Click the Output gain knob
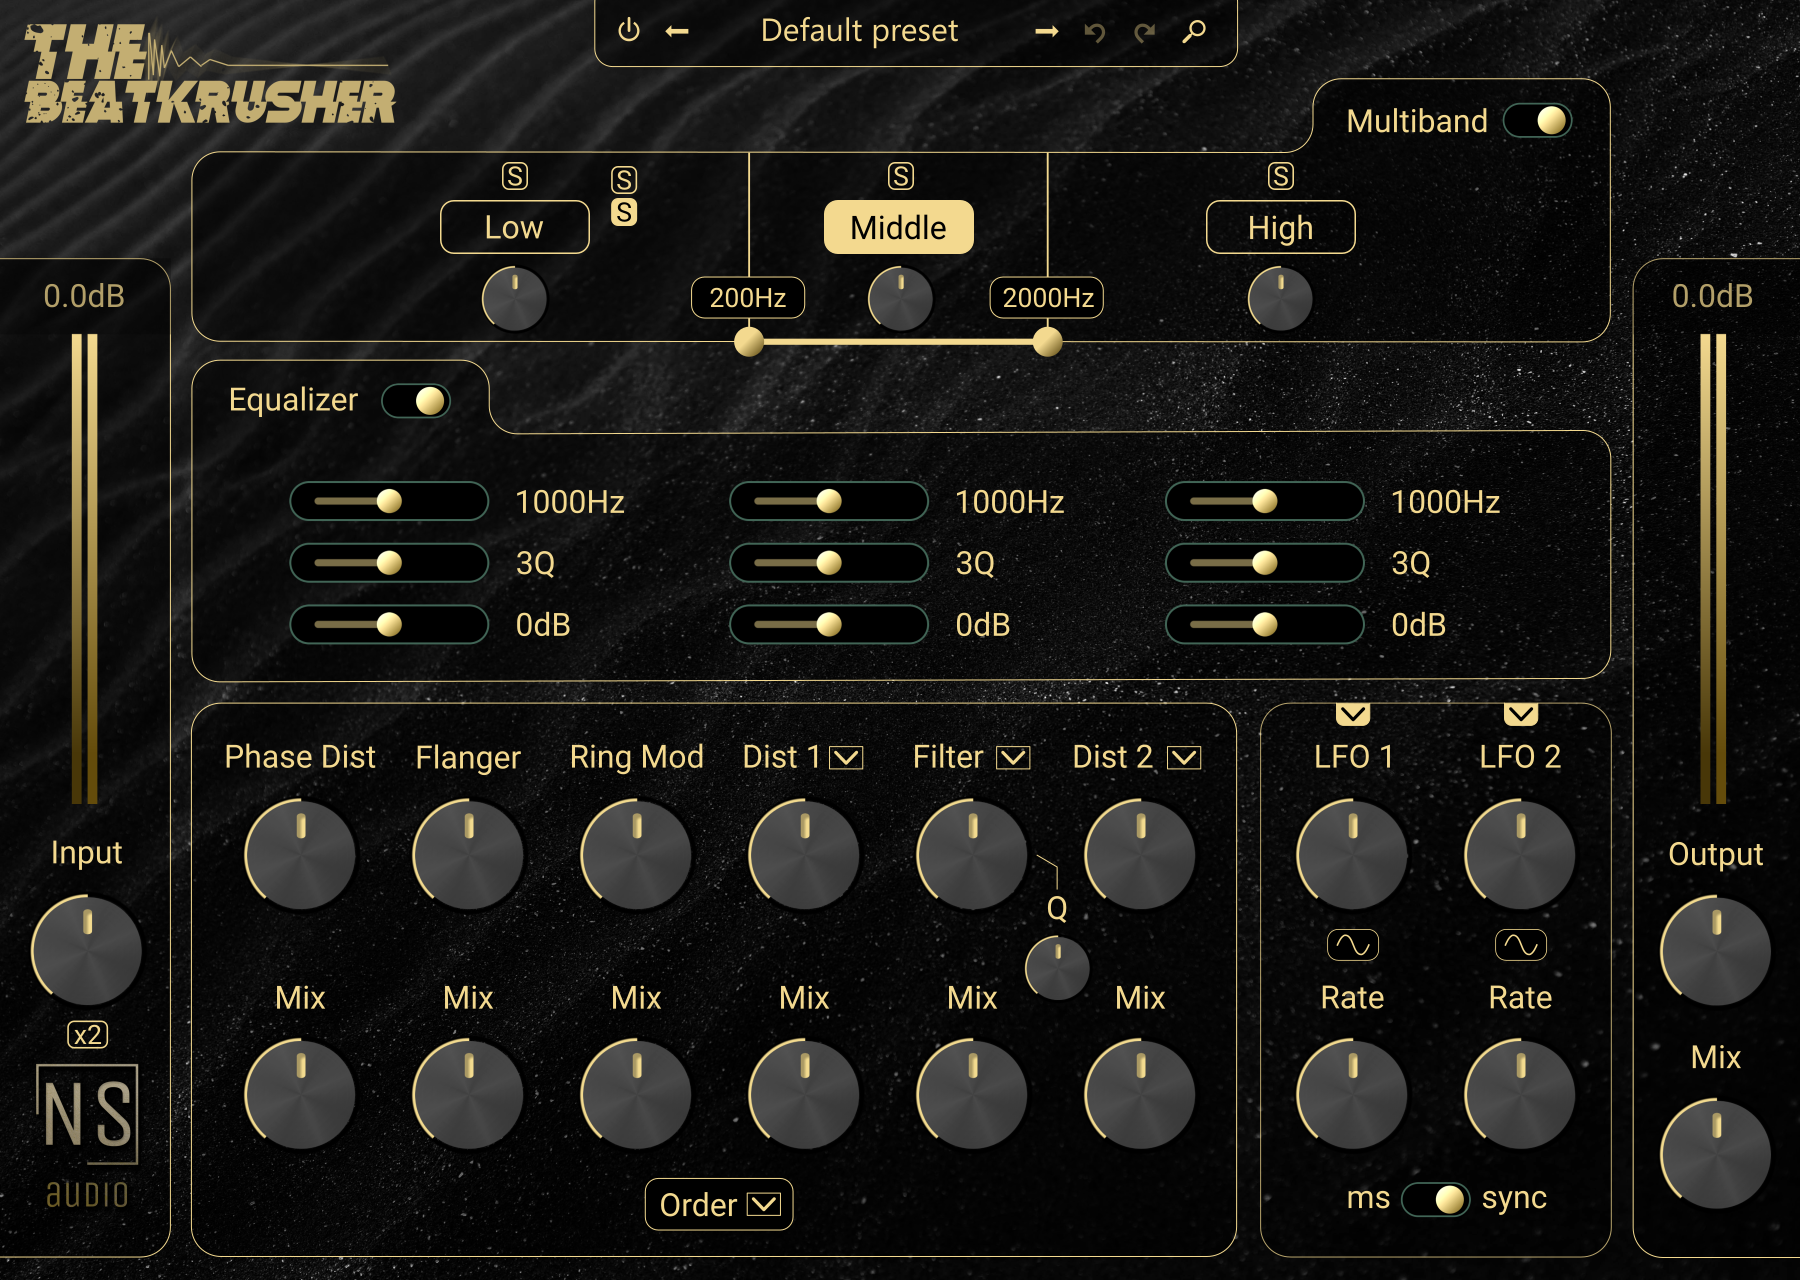The height and width of the screenshot is (1280, 1800). coord(1716,951)
